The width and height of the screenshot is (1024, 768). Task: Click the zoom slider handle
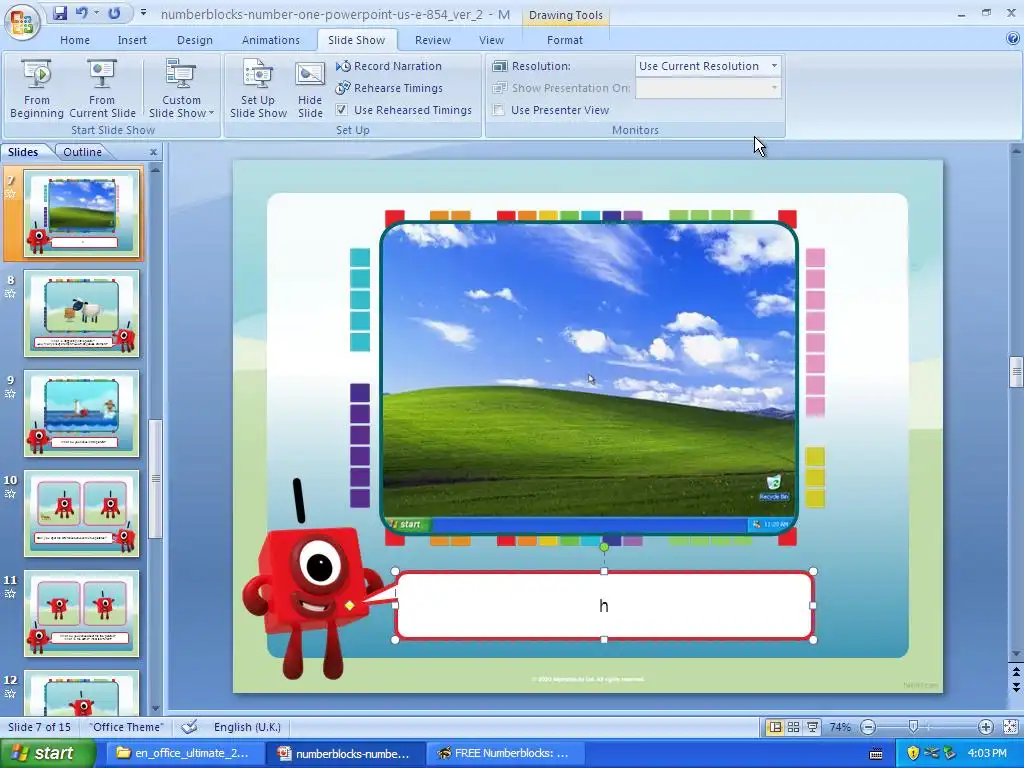pyautogui.click(x=913, y=727)
